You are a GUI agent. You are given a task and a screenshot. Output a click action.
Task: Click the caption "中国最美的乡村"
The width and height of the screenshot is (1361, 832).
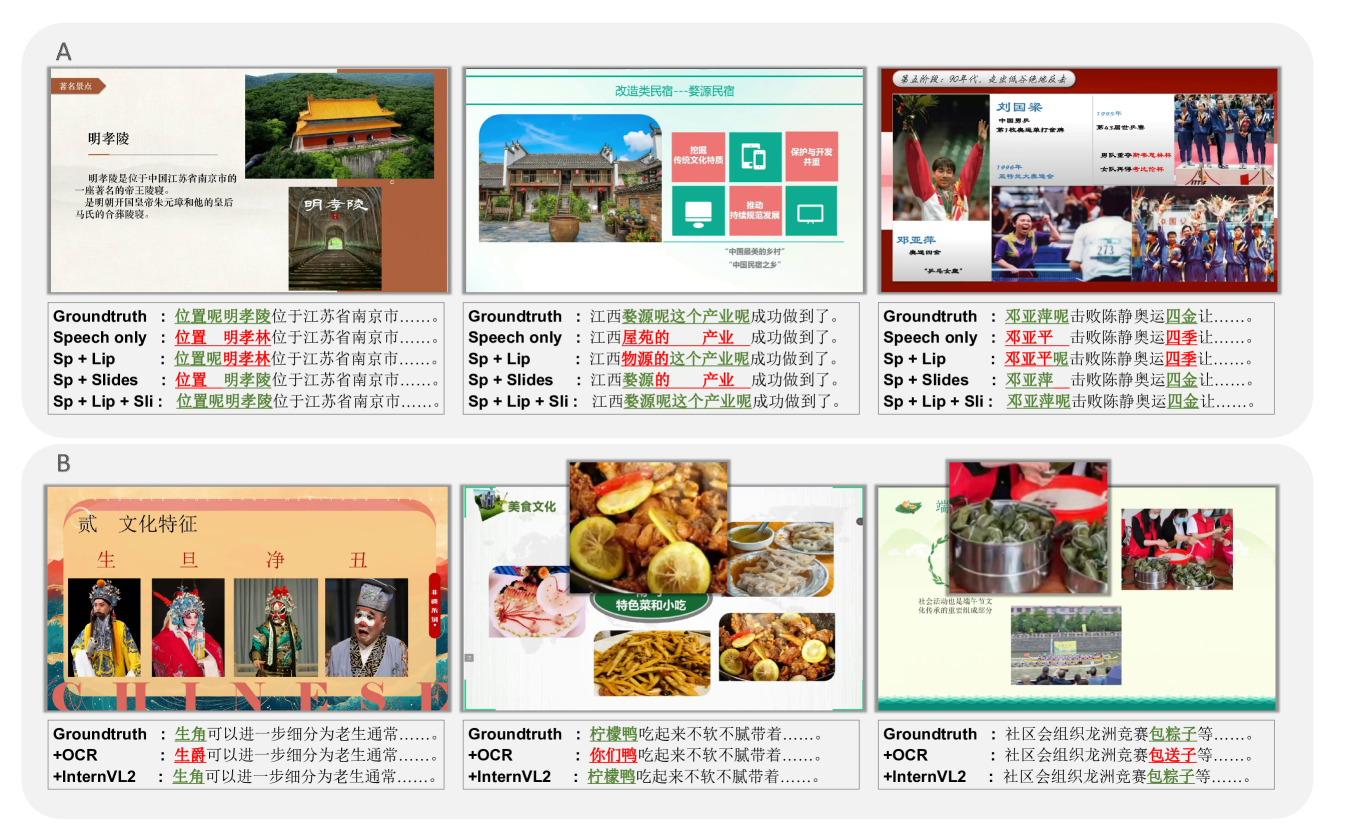[x=753, y=251]
